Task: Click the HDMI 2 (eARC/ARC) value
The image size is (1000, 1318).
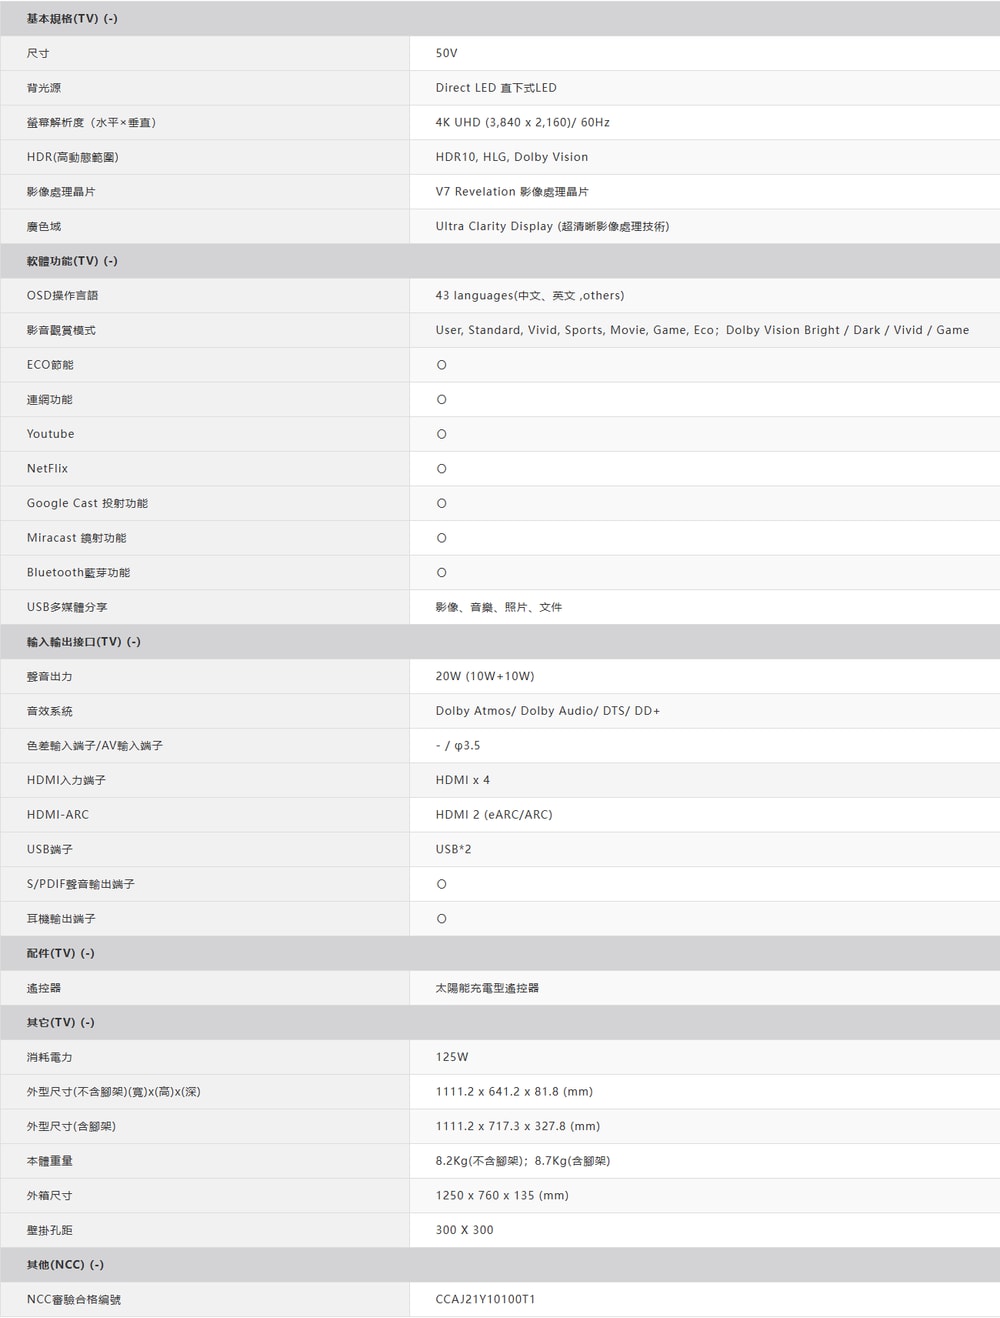Action: (494, 815)
